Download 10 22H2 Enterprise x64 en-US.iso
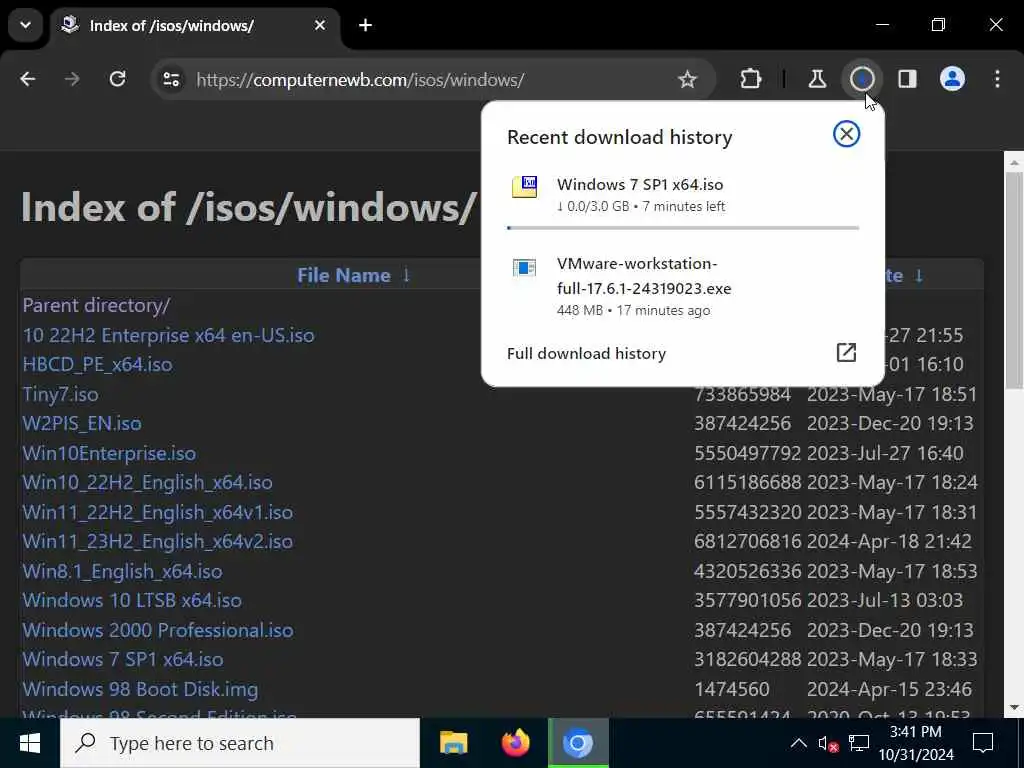Screen dimensions: 1024x768 pyautogui.click(x=168, y=335)
